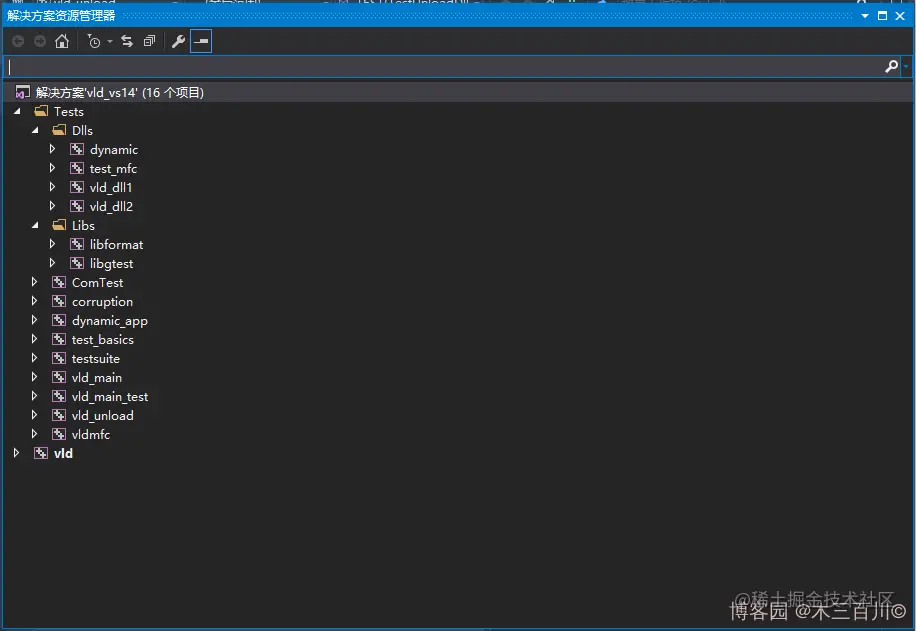The width and height of the screenshot is (916, 631).
Task: Open the search options dropdown arrow
Action: pyautogui.click(x=906, y=67)
